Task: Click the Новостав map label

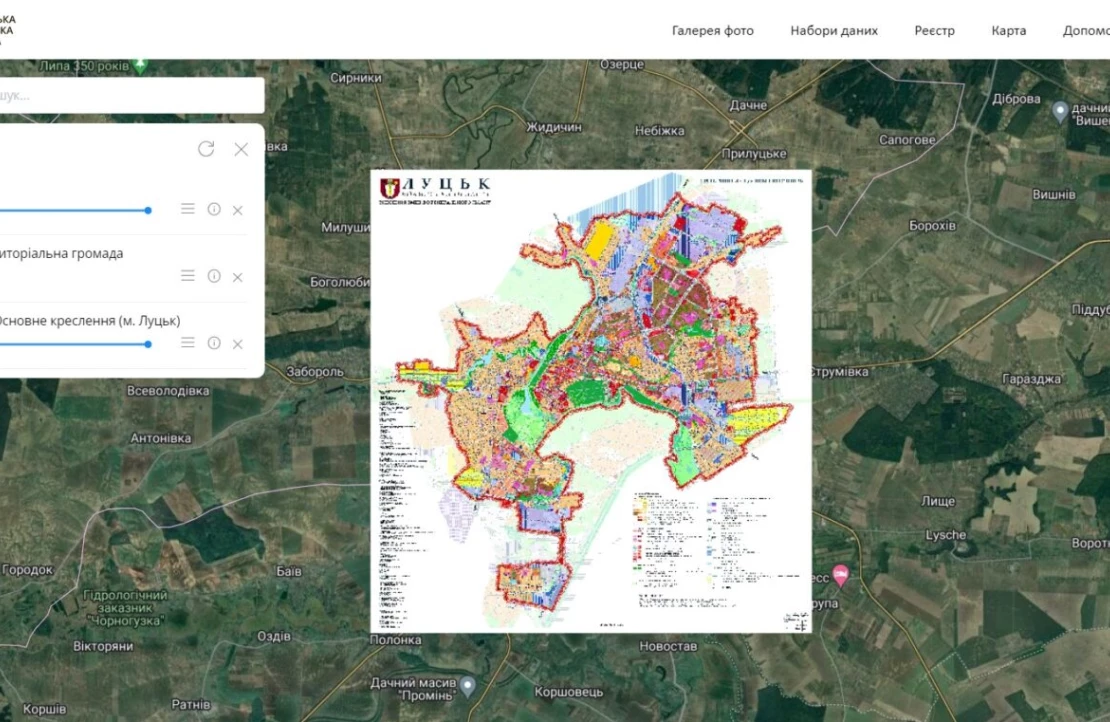Action: click(668, 646)
